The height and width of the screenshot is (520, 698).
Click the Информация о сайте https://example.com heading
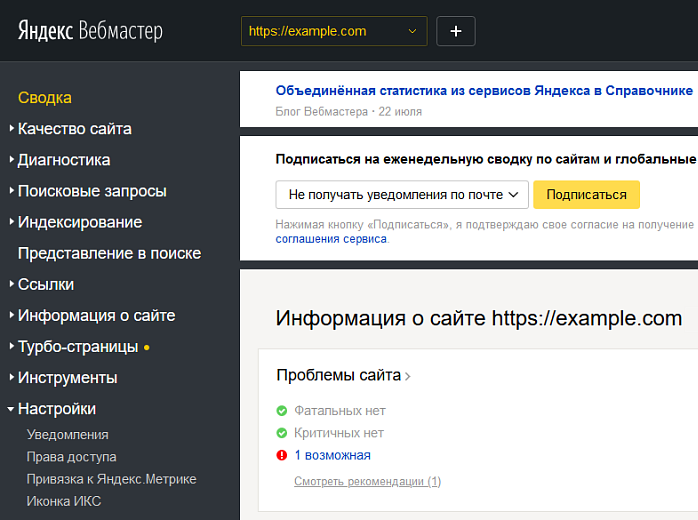(479, 318)
